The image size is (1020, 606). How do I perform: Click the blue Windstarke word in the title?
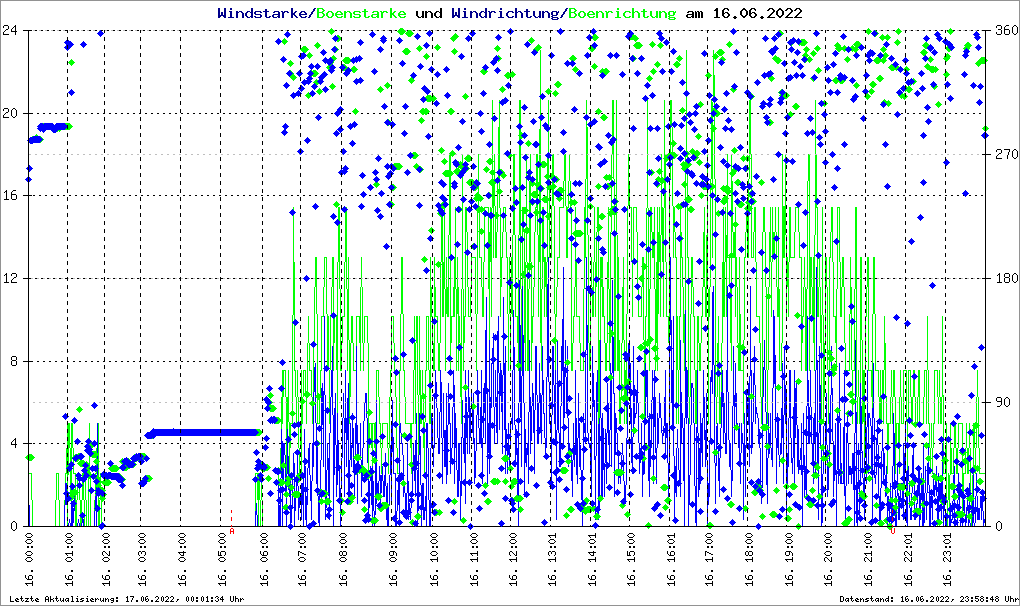coord(264,13)
